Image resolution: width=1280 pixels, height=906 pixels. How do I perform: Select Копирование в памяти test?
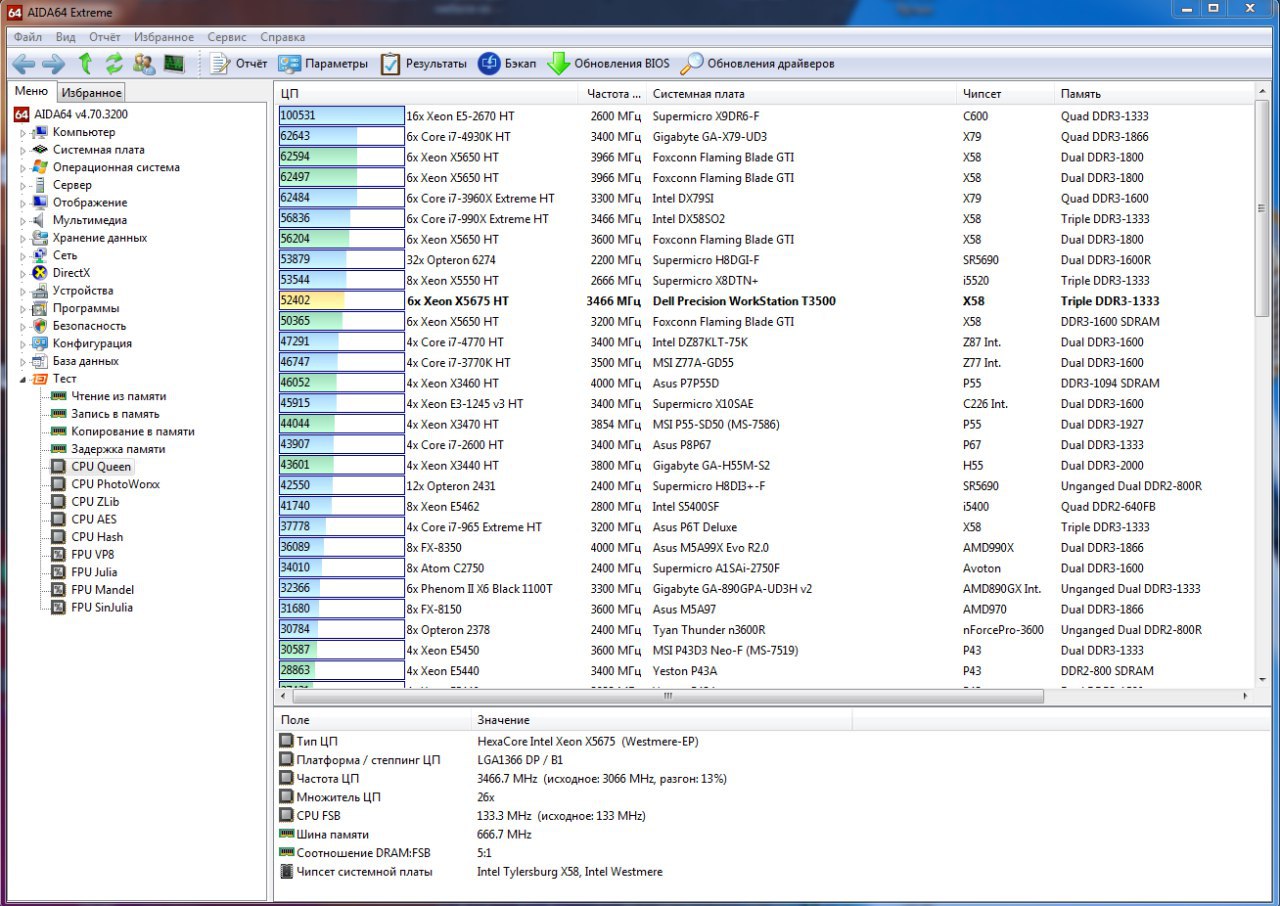[x=133, y=432]
